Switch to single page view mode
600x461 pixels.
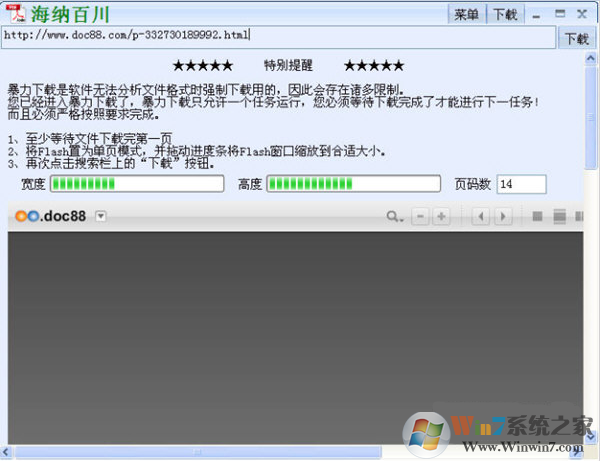coord(537,217)
